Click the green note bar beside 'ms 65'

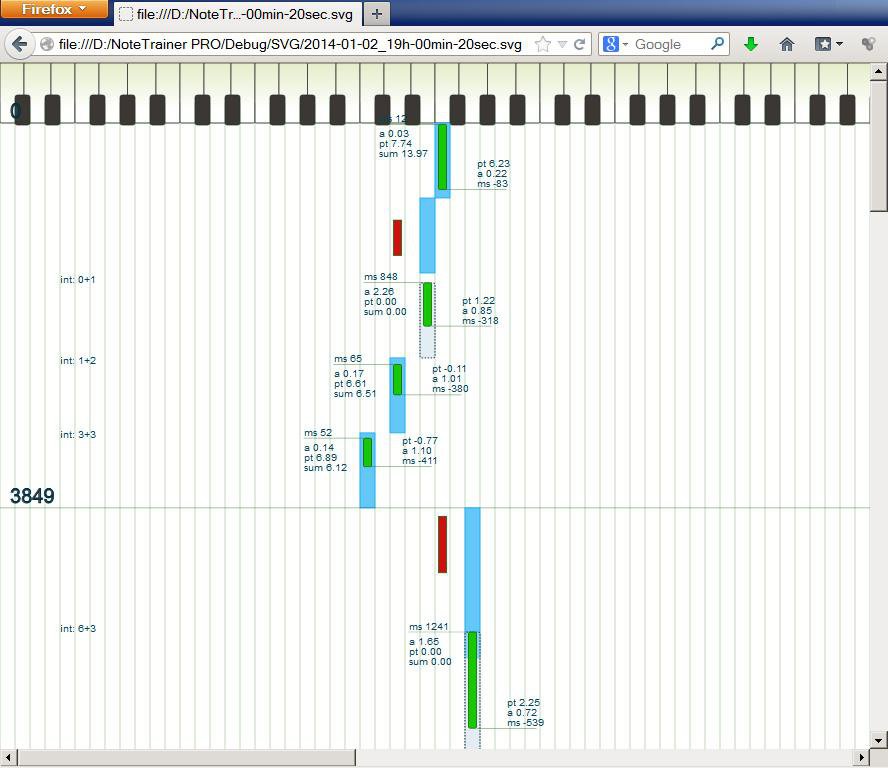(x=398, y=379)
